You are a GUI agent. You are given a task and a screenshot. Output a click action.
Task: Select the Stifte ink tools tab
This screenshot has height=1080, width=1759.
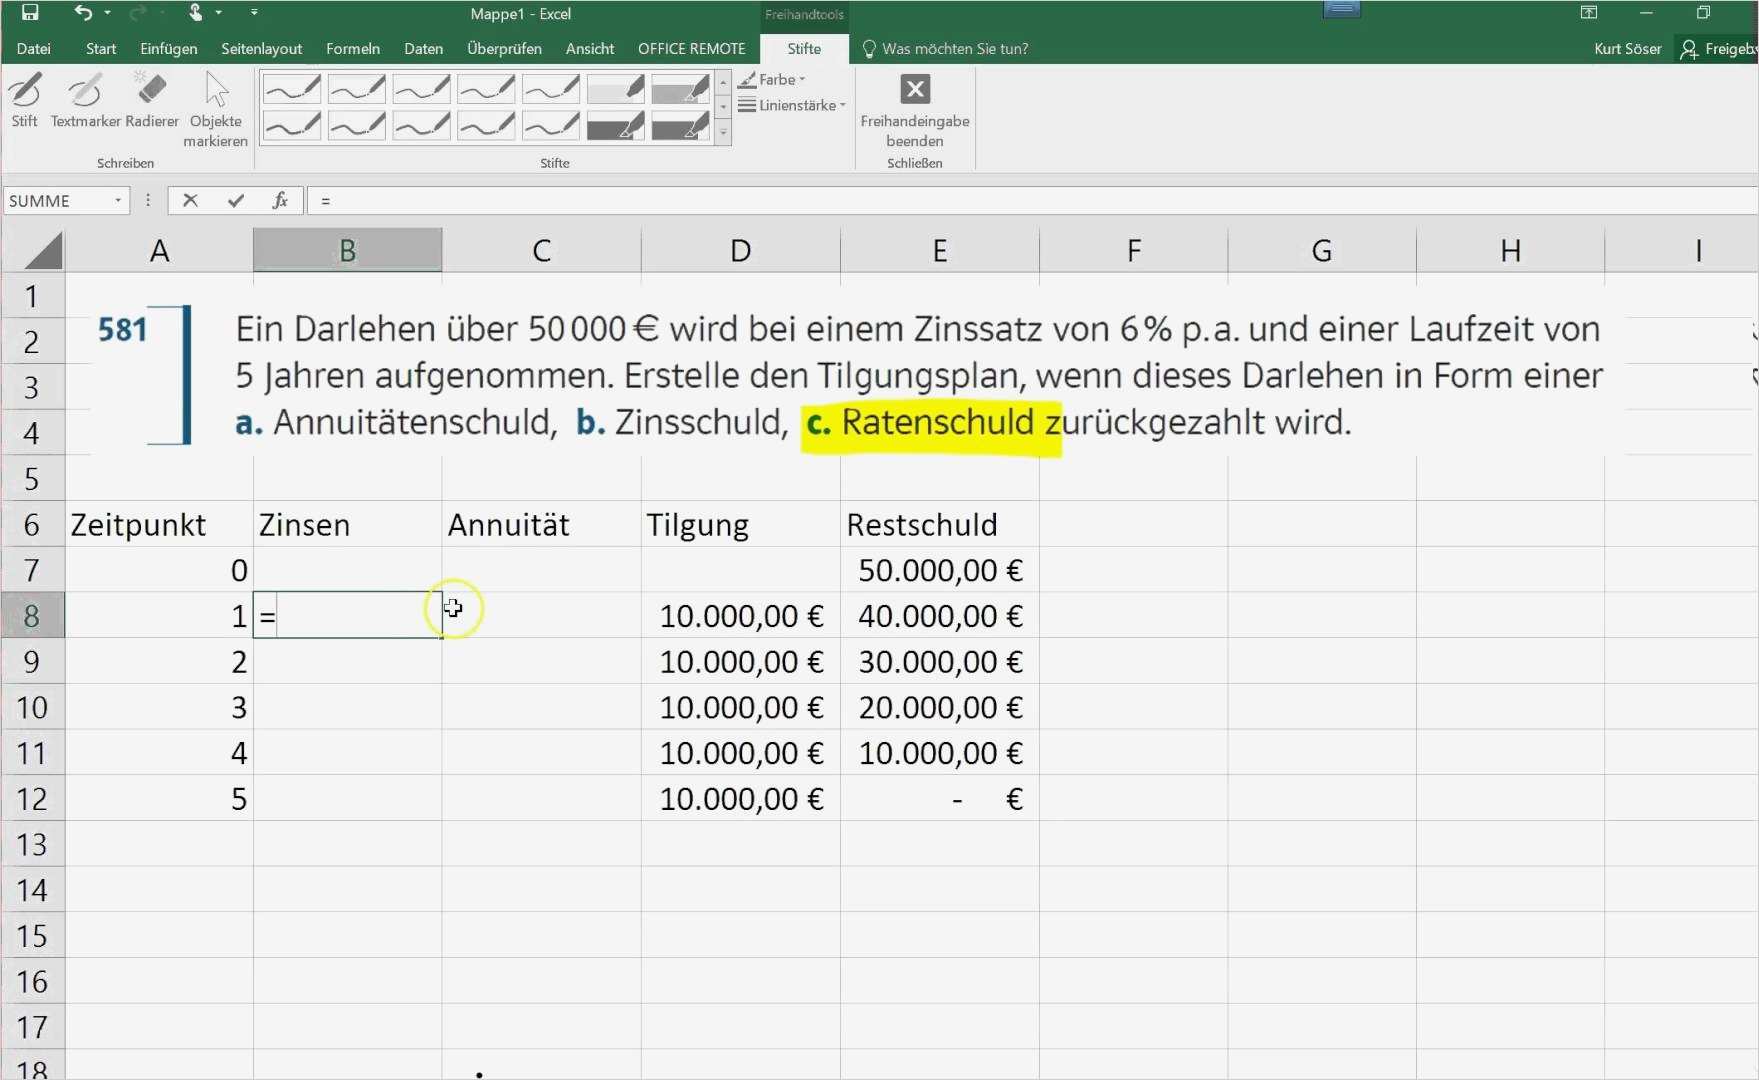click(x=804, y=48)
